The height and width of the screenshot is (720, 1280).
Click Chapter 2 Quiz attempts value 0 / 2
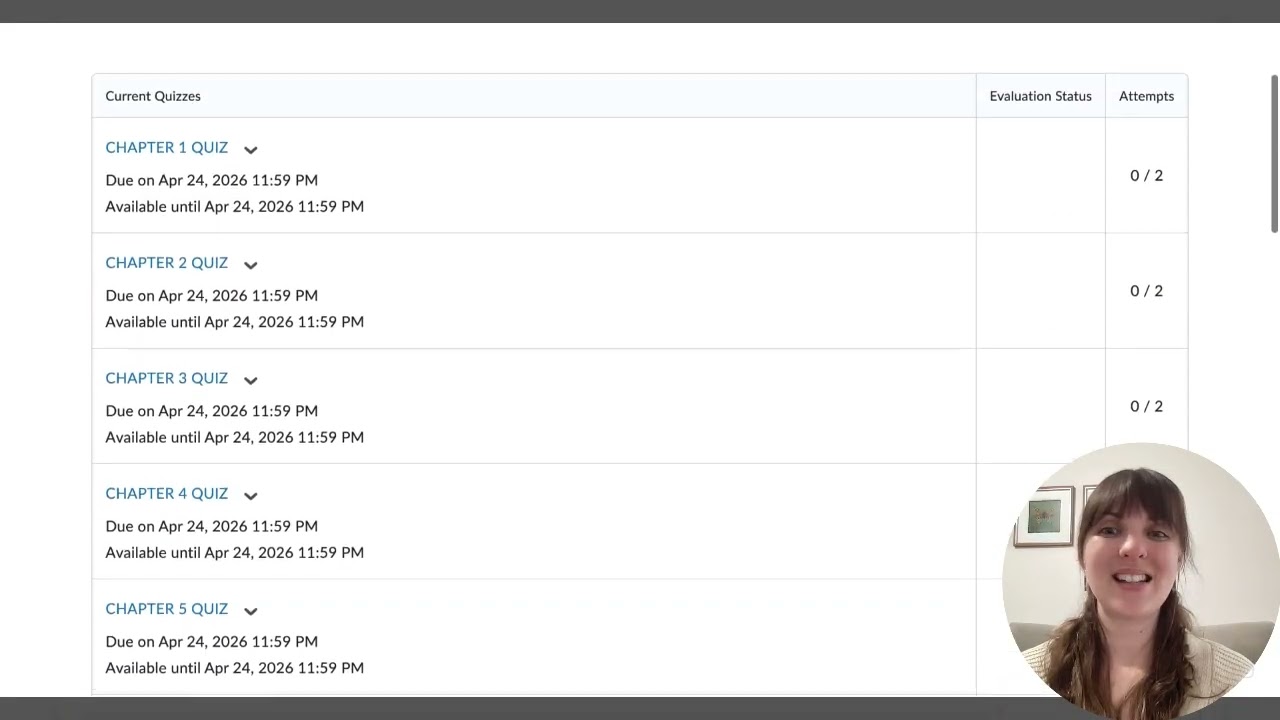click(1146, 291)
